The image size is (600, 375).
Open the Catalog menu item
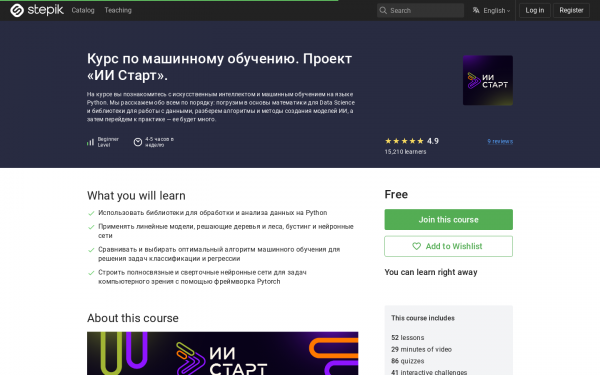coord(83,10)
